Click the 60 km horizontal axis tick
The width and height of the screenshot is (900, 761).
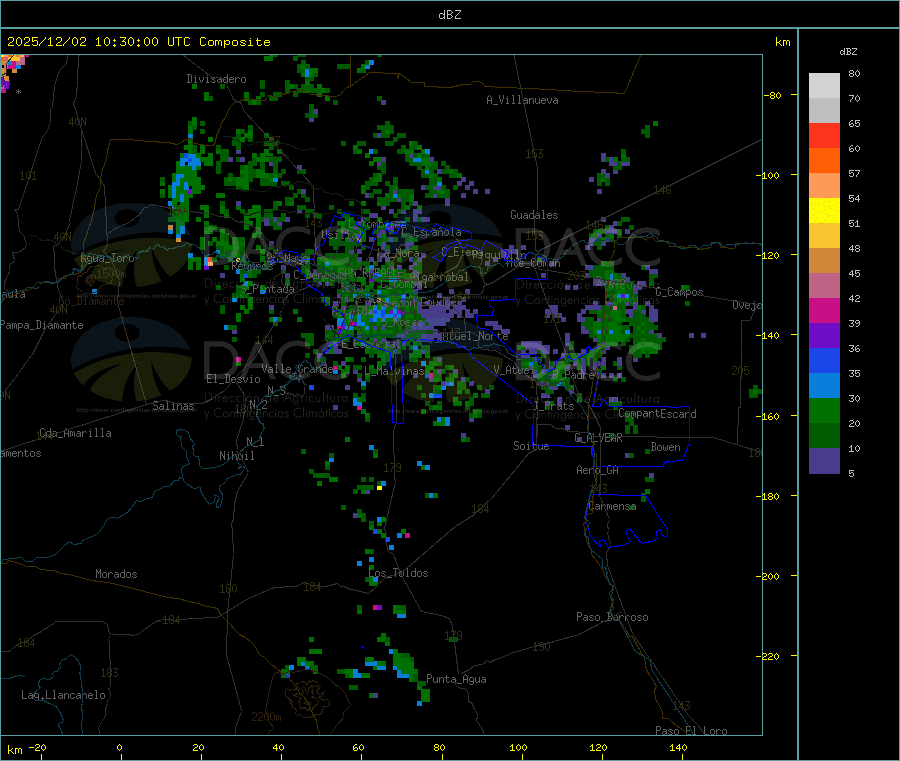[x=358, y=747]
